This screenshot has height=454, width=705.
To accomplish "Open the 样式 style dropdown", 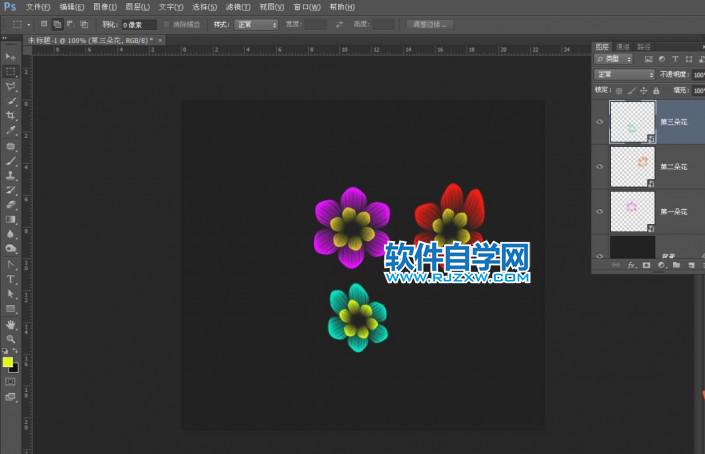I will click(256, 25).
